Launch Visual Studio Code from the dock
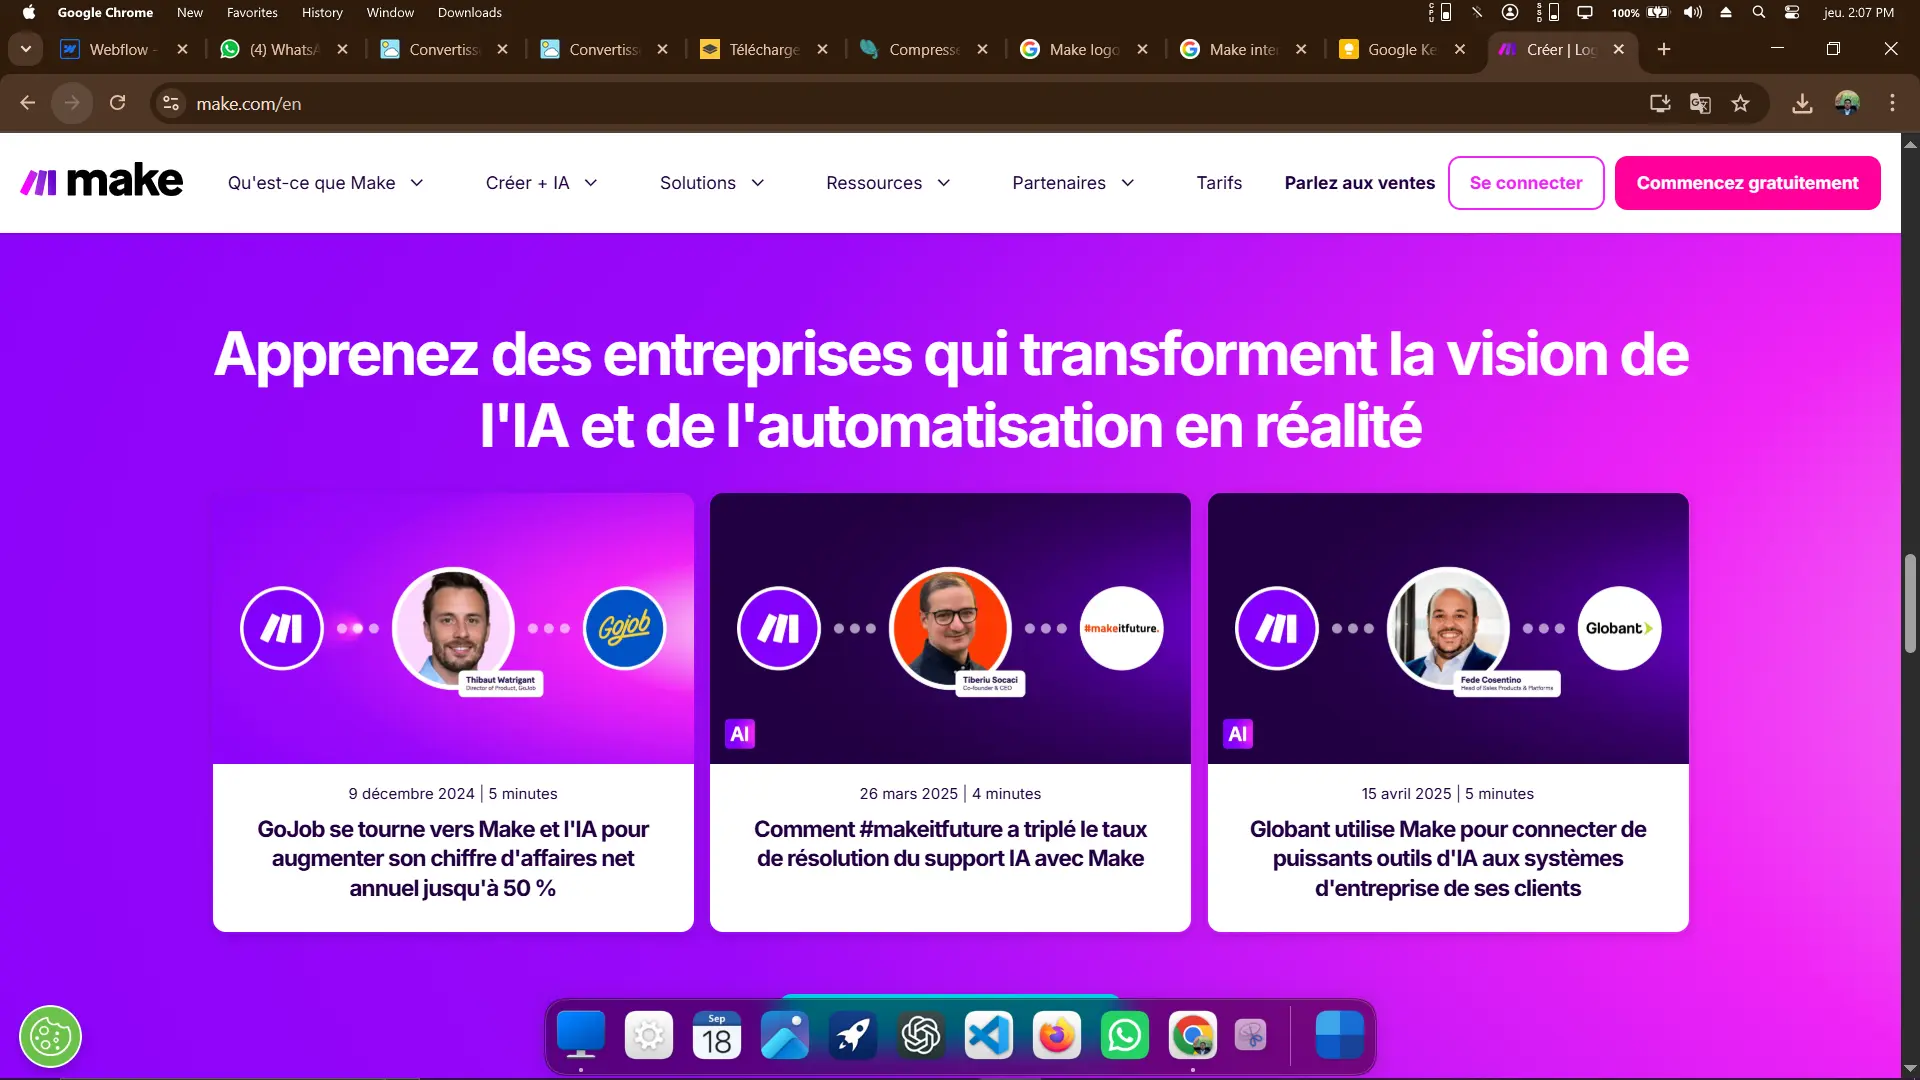The width and height of the screenshot is (1920, 1080). tap(988, 1036)
